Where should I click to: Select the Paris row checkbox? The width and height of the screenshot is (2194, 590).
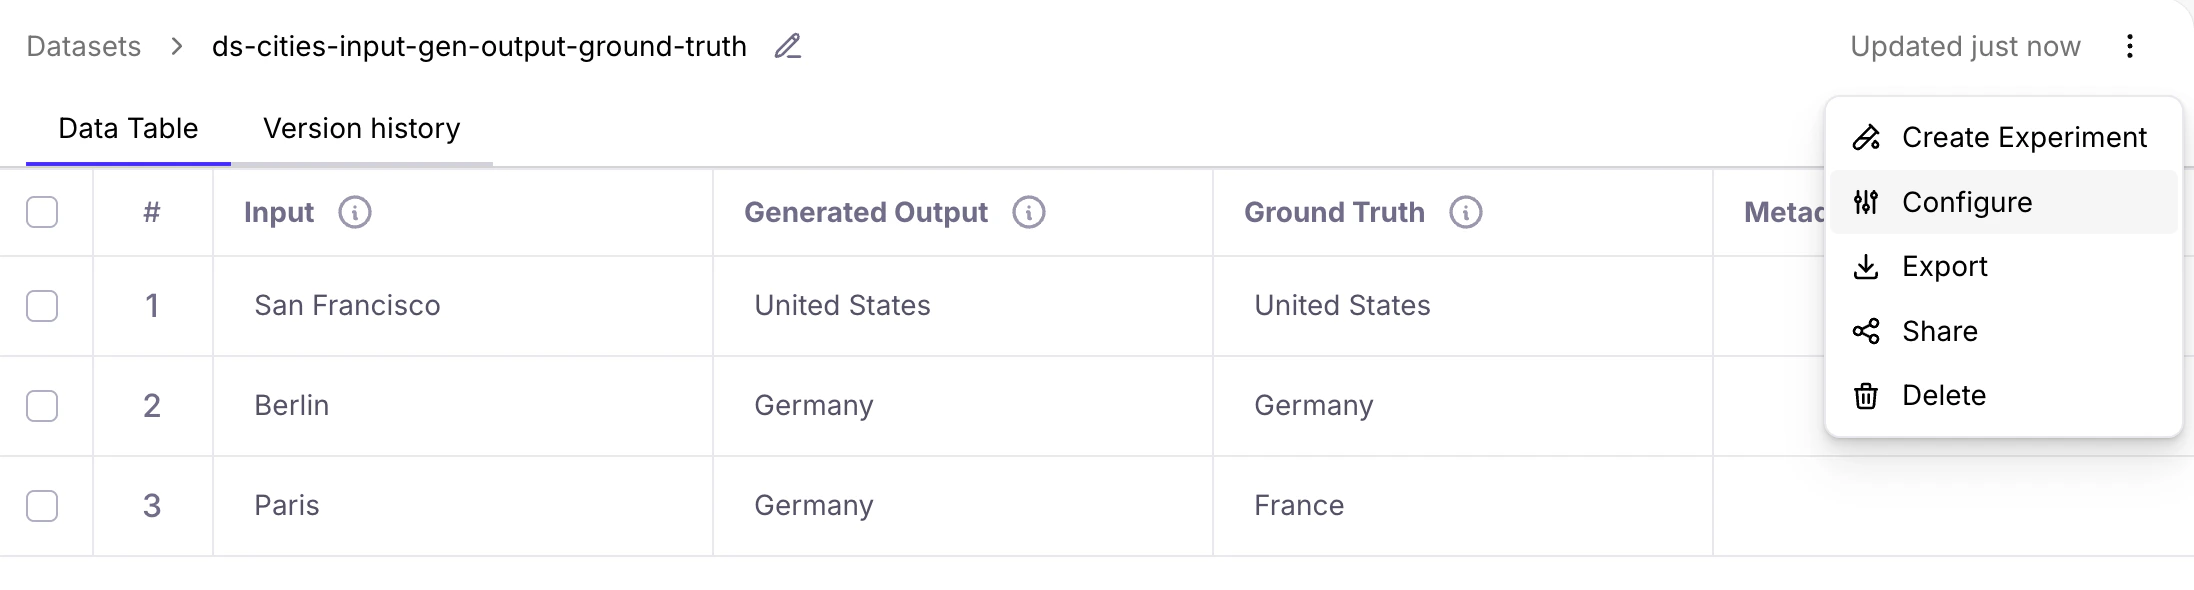(42, 506)
